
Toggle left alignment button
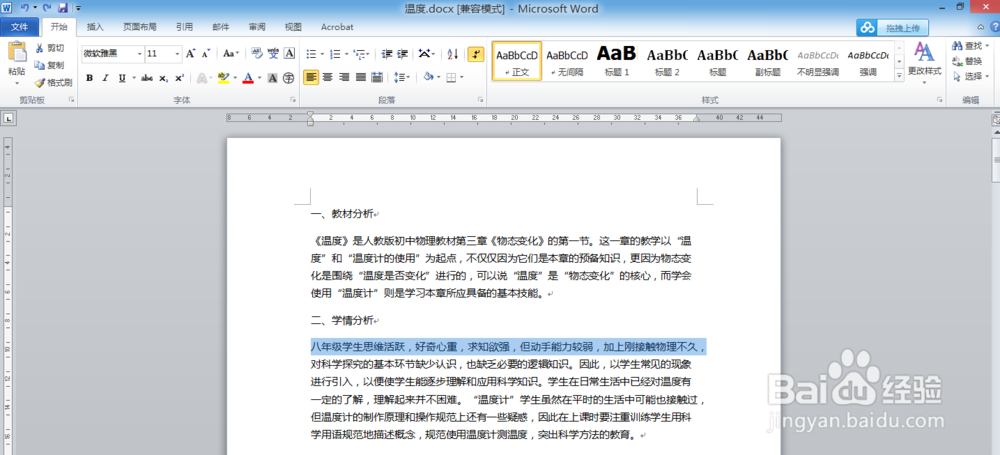pyautogui.click(x=311, y=77)
